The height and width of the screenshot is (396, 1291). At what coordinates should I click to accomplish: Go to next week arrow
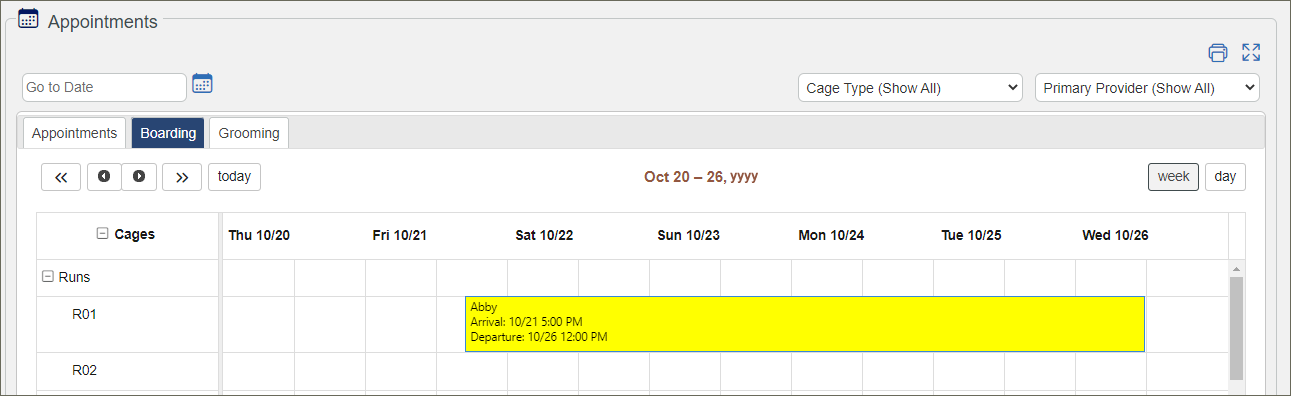[x=139, y=177]
